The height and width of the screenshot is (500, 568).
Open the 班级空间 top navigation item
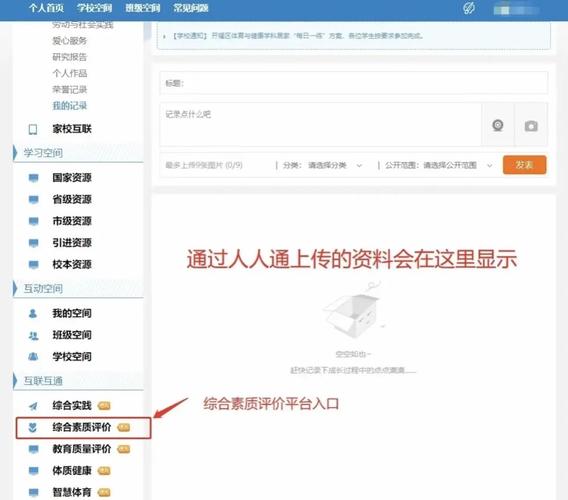[142, 8]
